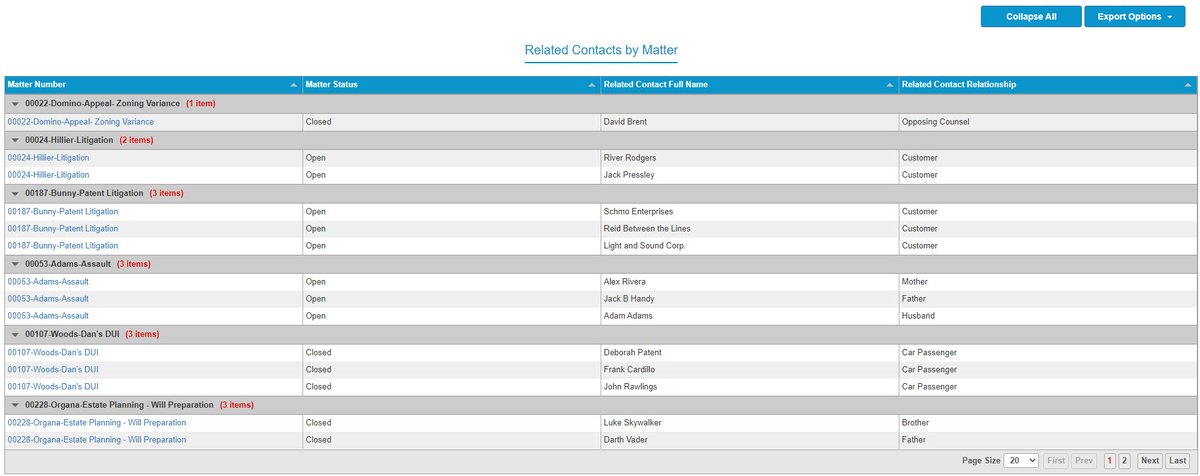
Task: Select the David Brent cell
Action: (x=749, y=122)
